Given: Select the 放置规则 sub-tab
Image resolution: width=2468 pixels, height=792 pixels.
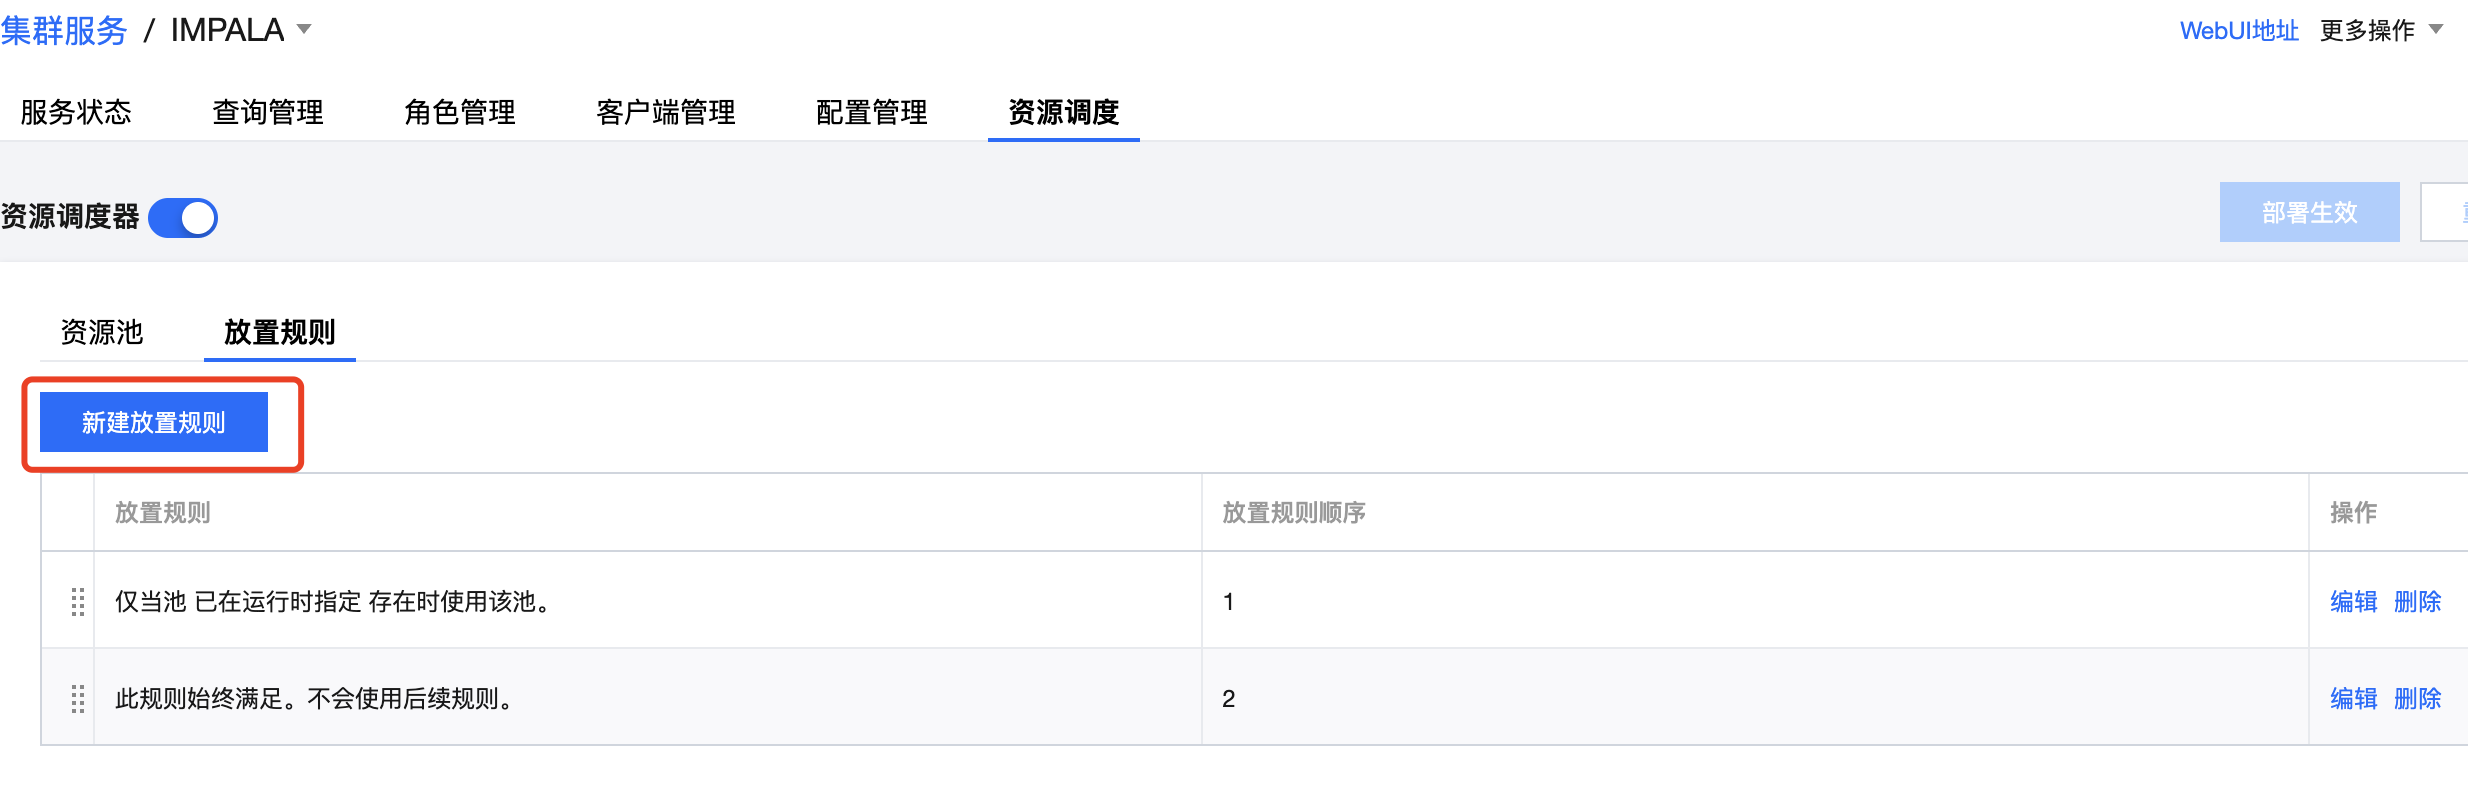Looking at the screenshot, I should pyautogui.click(x=280, y=332).
